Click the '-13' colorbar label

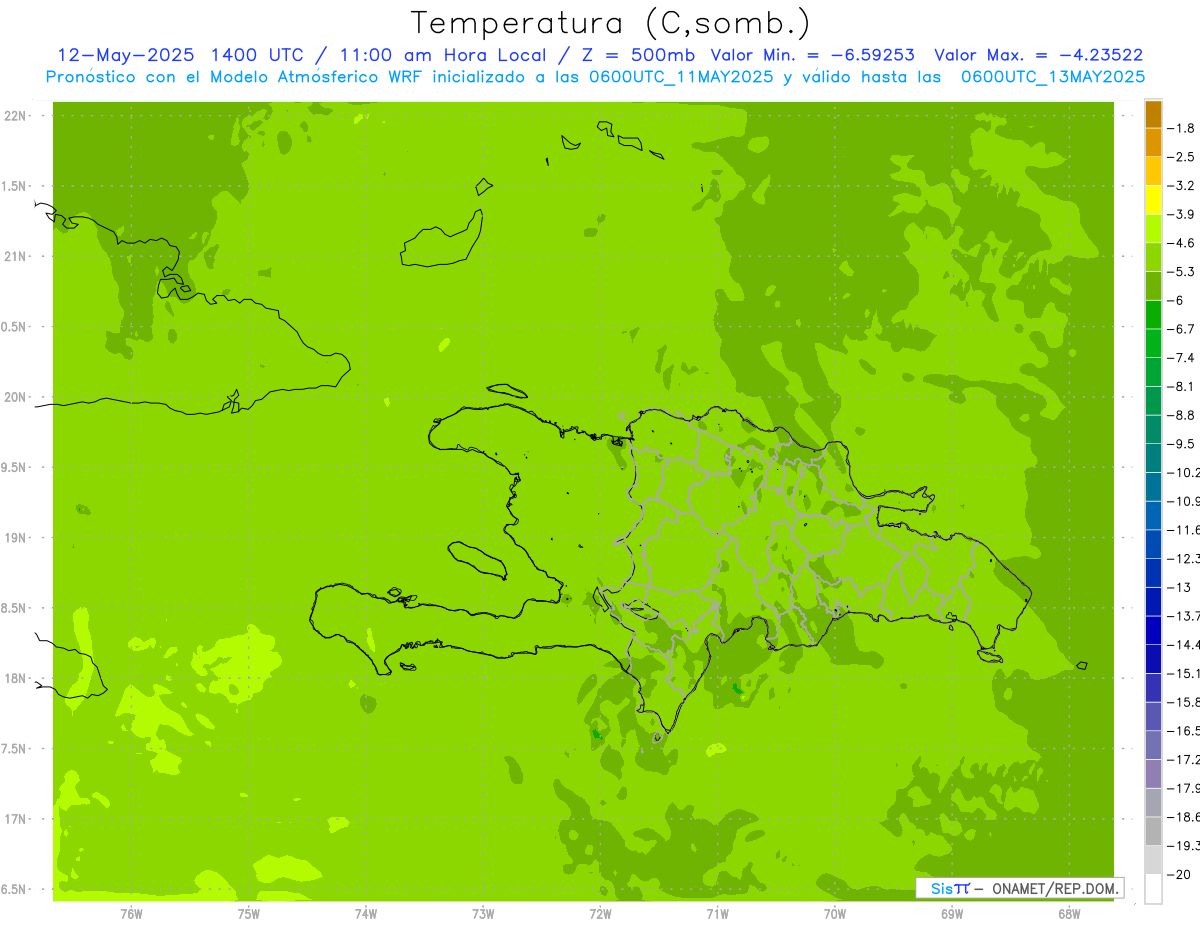pos(1179,587)
